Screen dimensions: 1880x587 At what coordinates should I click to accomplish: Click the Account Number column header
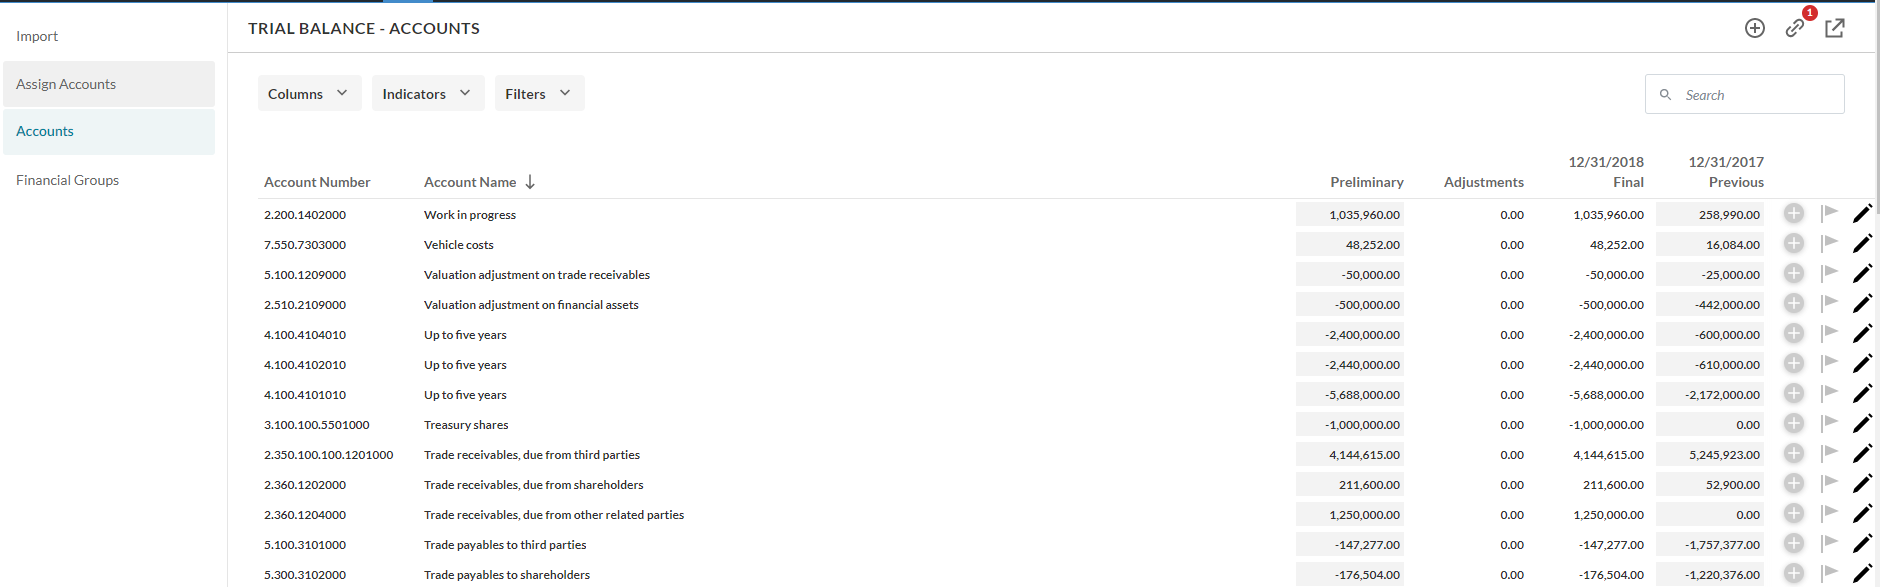(317, 182)
